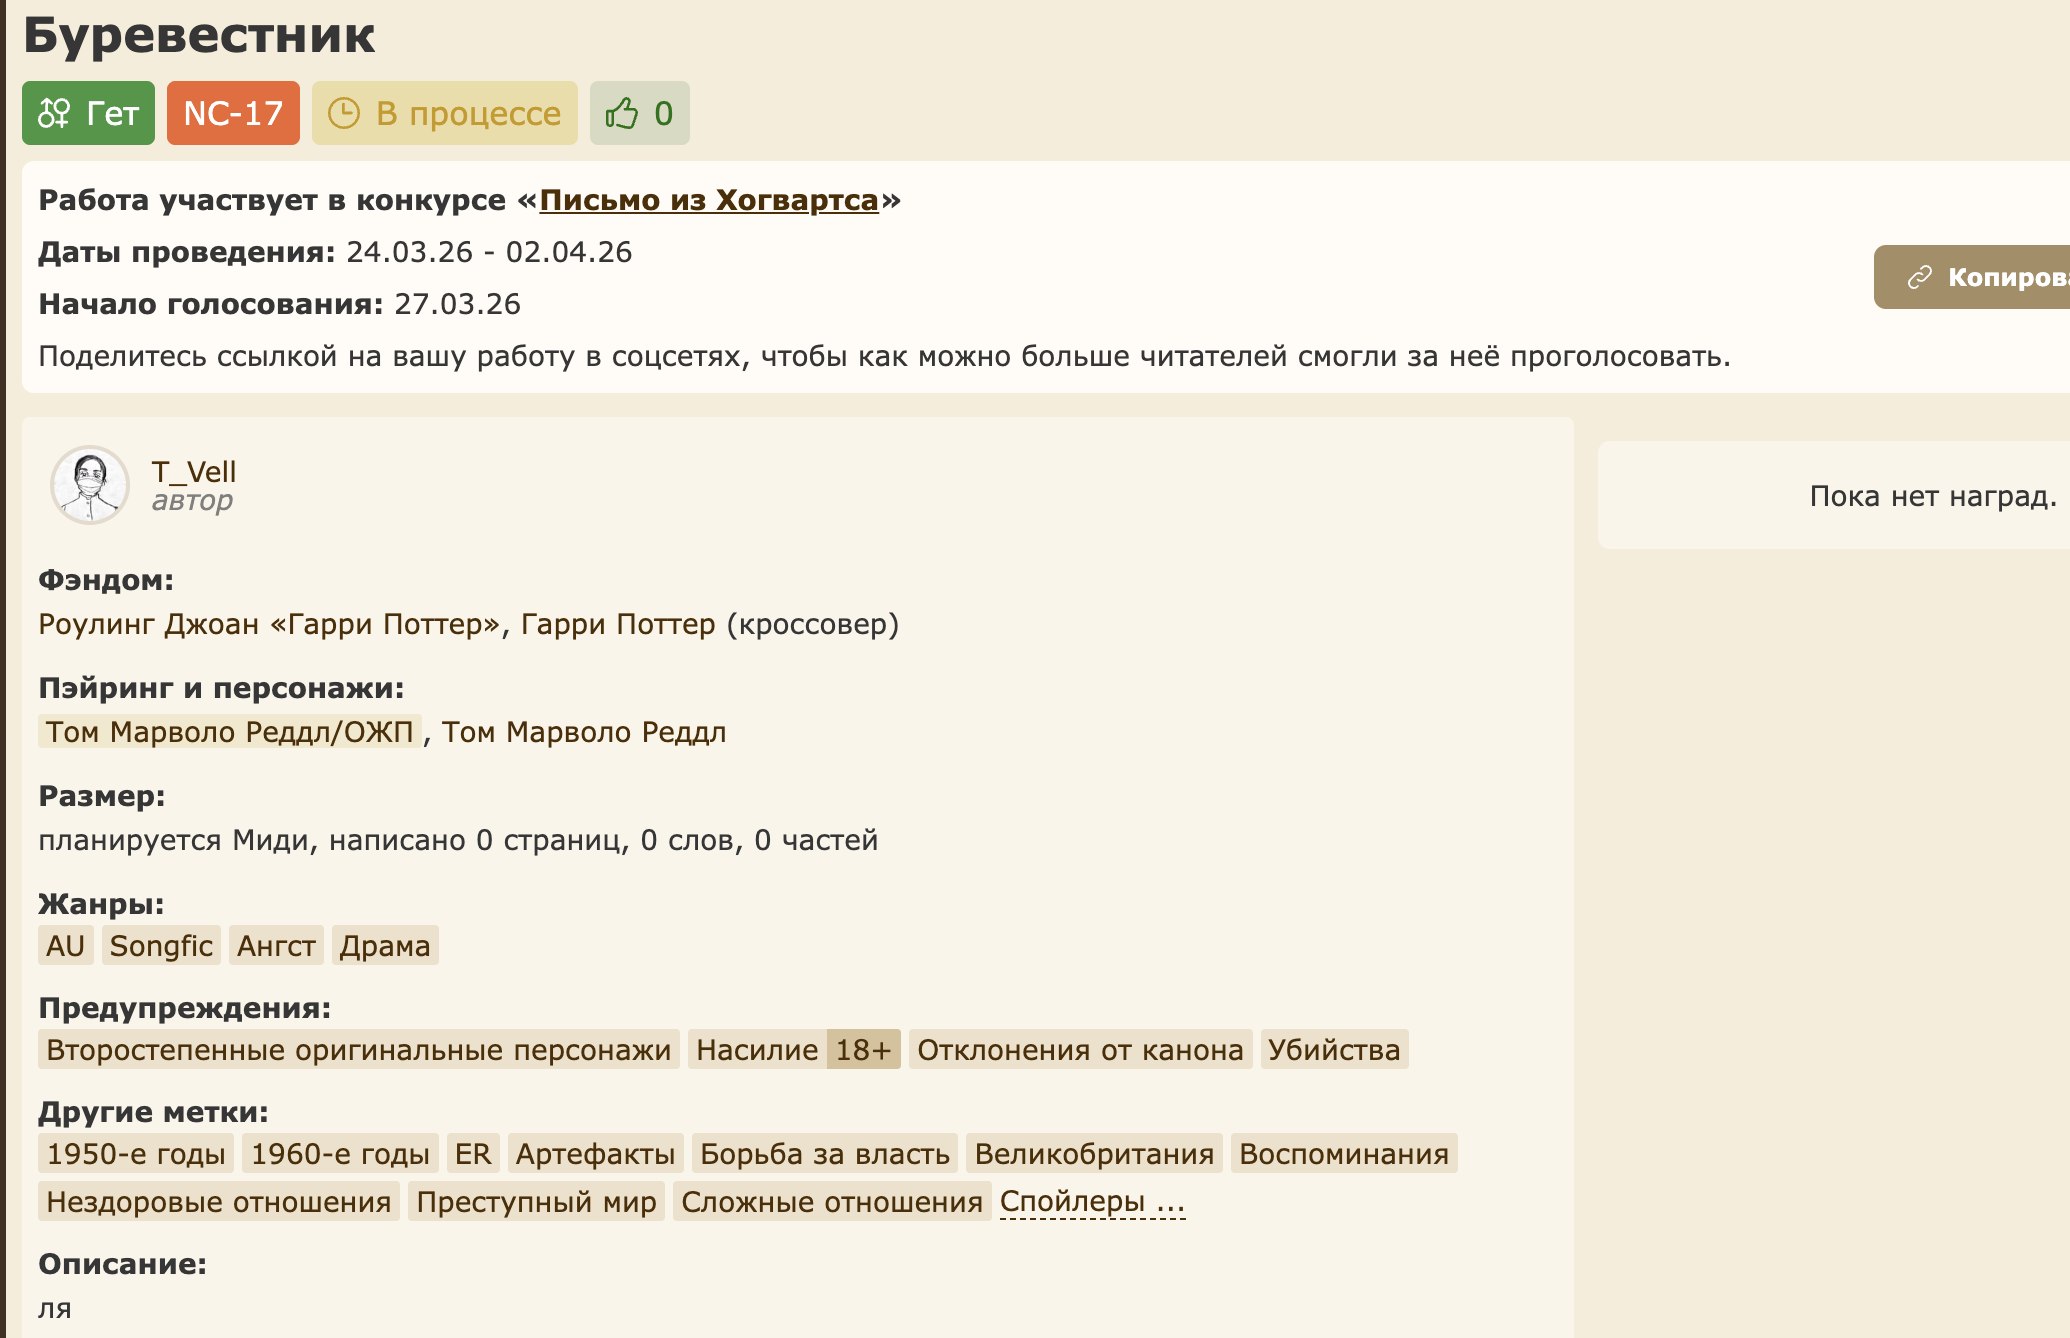Open the 'Письмо из Хогвартса' contest link
Screen dimensions: 2070x1338
point(708,200)
